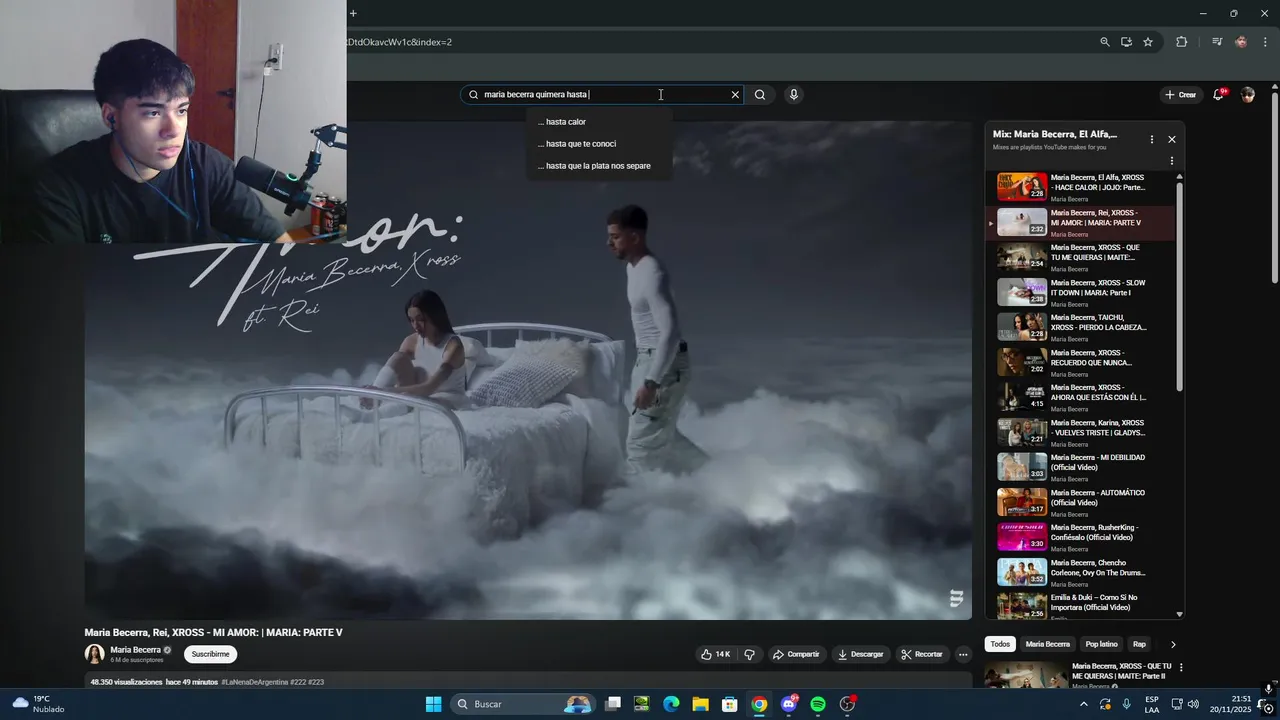Click the playlist panel scrollbar
This screenshot has width=1280, height=720.
(x=1179, y=285)
